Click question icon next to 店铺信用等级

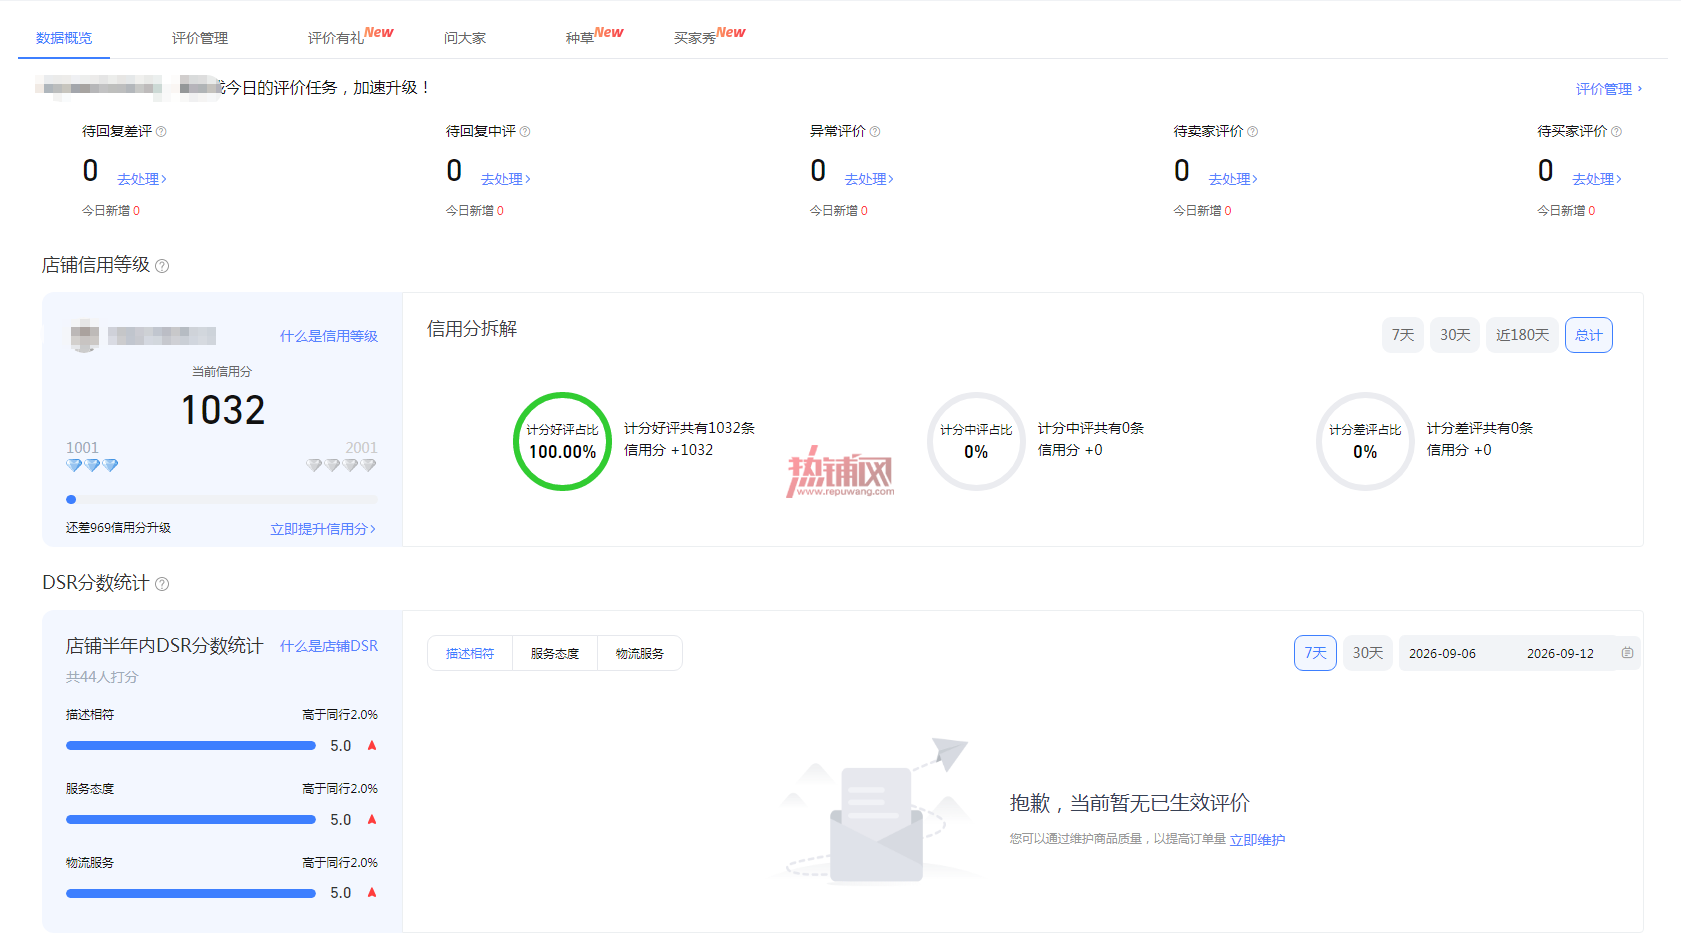pos(162,266)
